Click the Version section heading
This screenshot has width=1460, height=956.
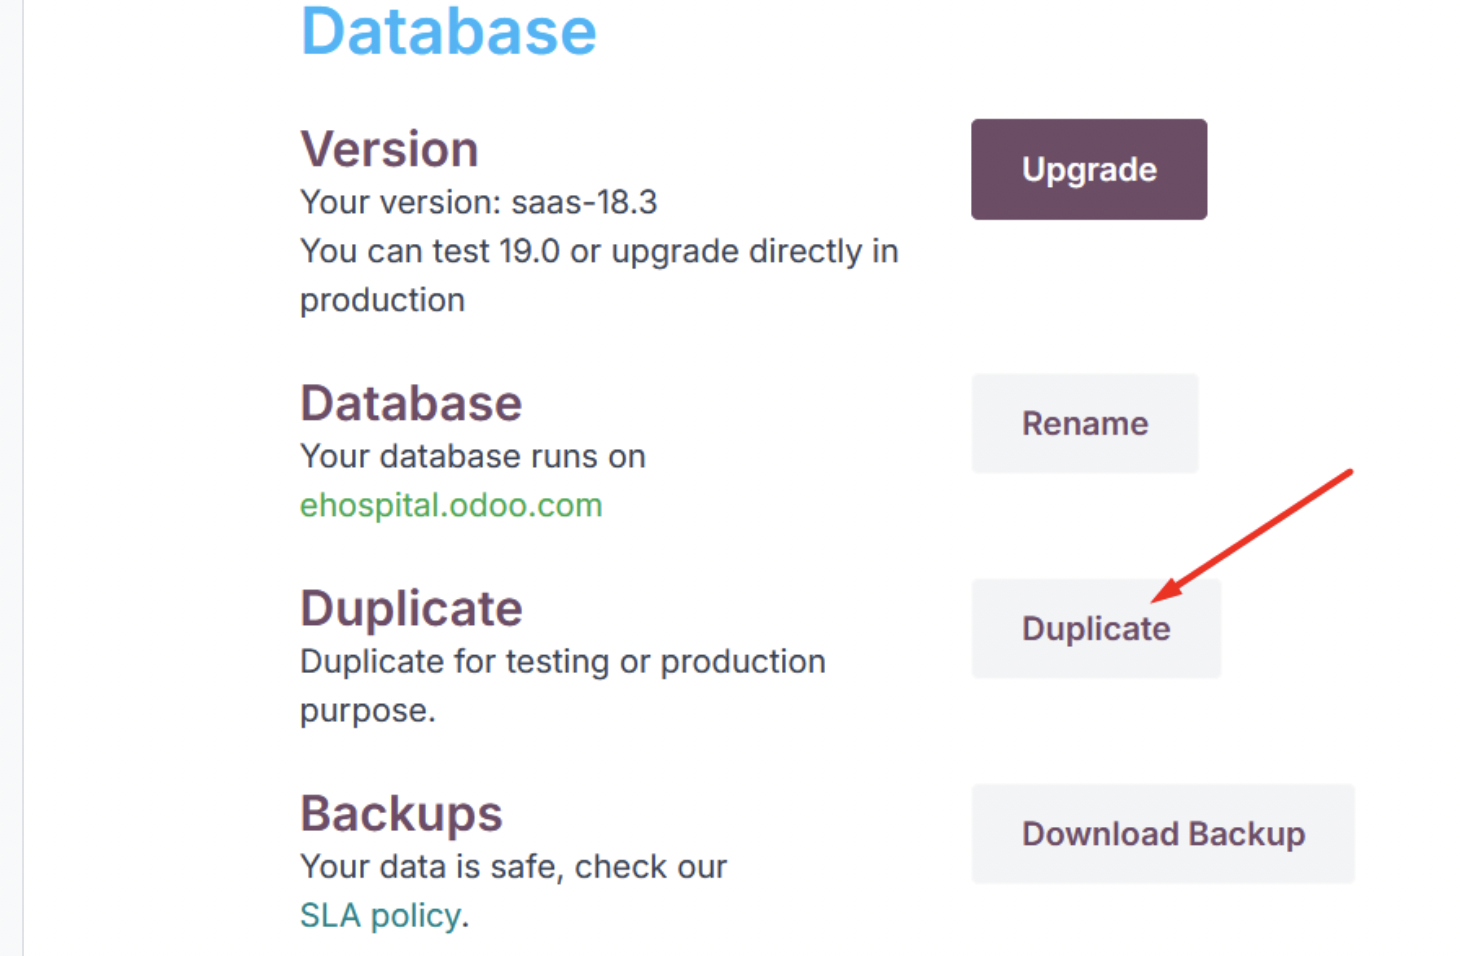coord(389,149)
